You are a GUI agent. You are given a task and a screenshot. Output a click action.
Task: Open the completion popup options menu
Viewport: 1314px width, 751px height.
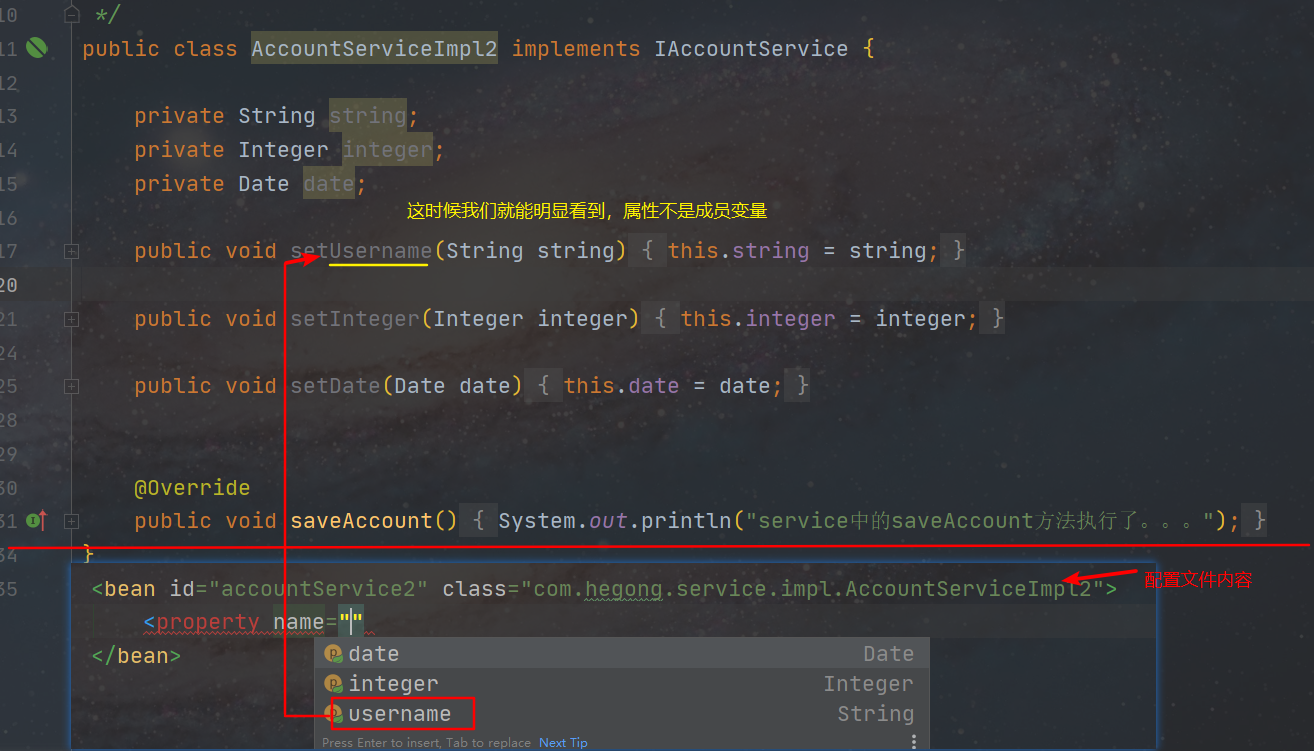tap(913, 742)
